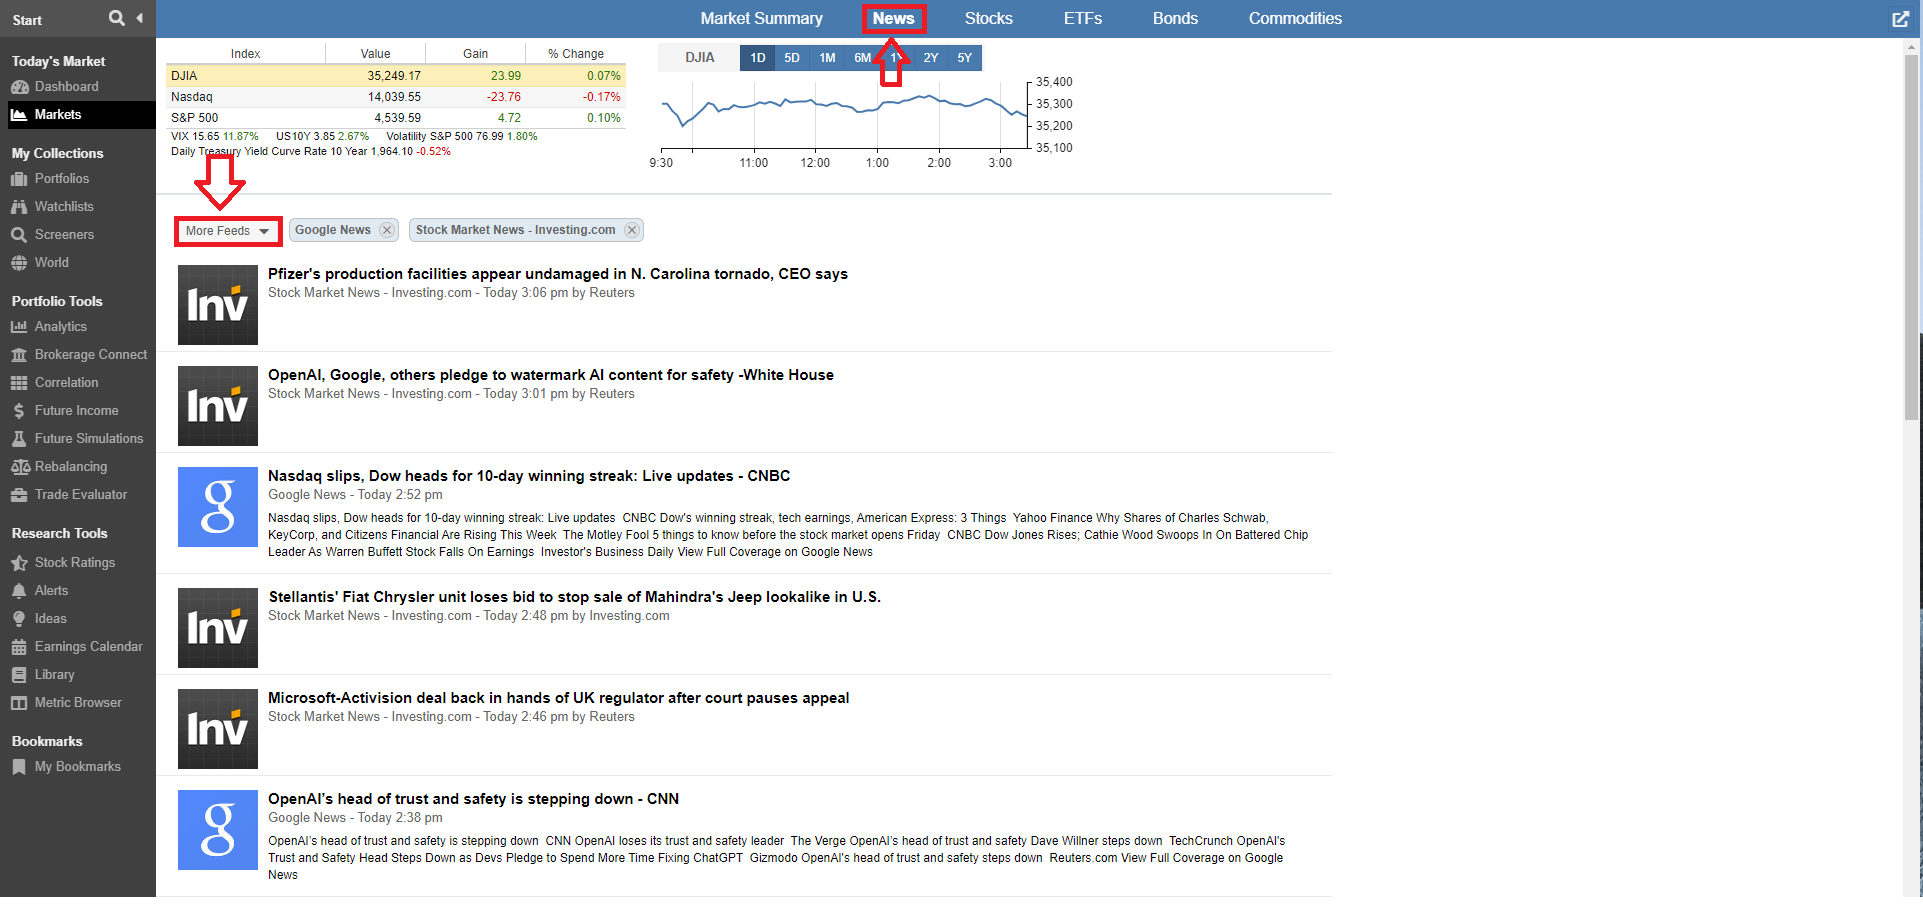Open OpenAI, Google watermark AI content article
Viewport: 1923px width, 917px height.
(551, 375)
